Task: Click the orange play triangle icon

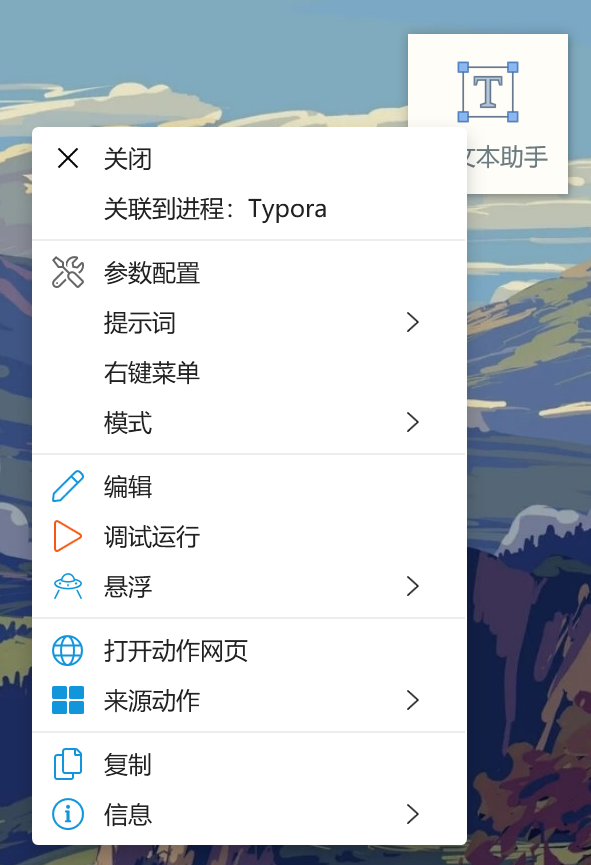Action: (67, 536)
